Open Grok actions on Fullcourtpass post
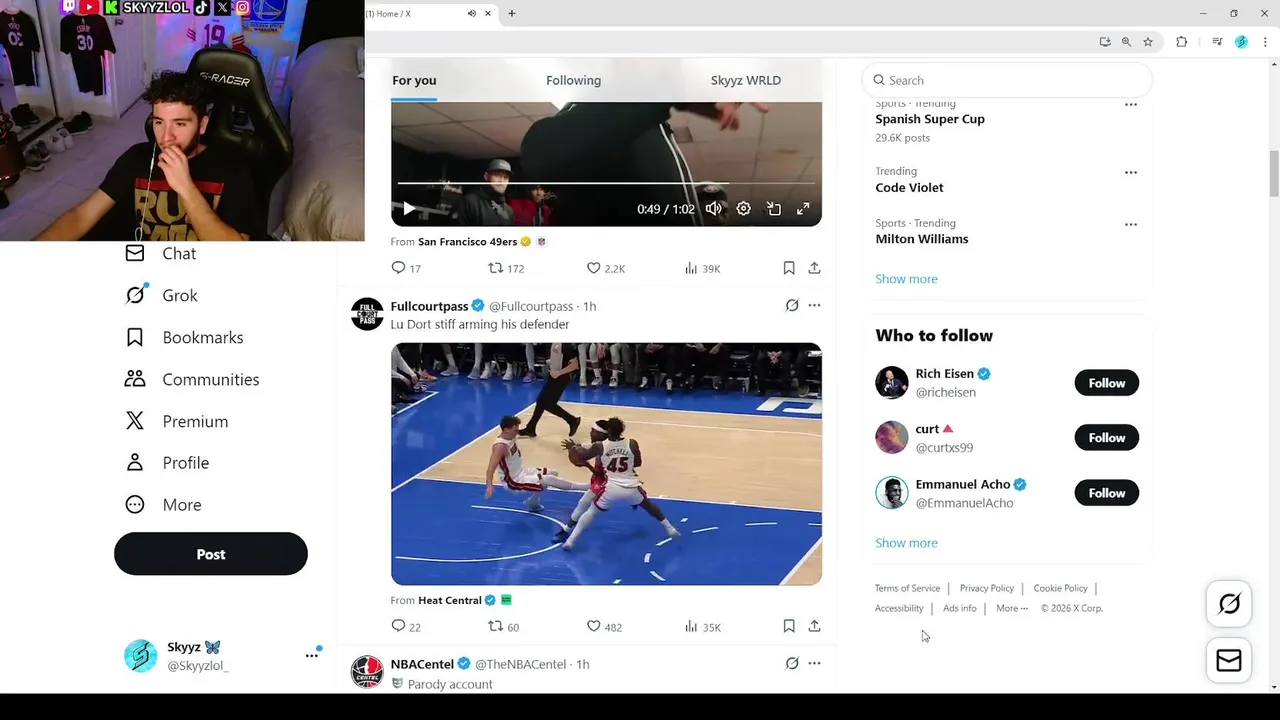This screenshot has height=720, width=1280. [792, 305]
